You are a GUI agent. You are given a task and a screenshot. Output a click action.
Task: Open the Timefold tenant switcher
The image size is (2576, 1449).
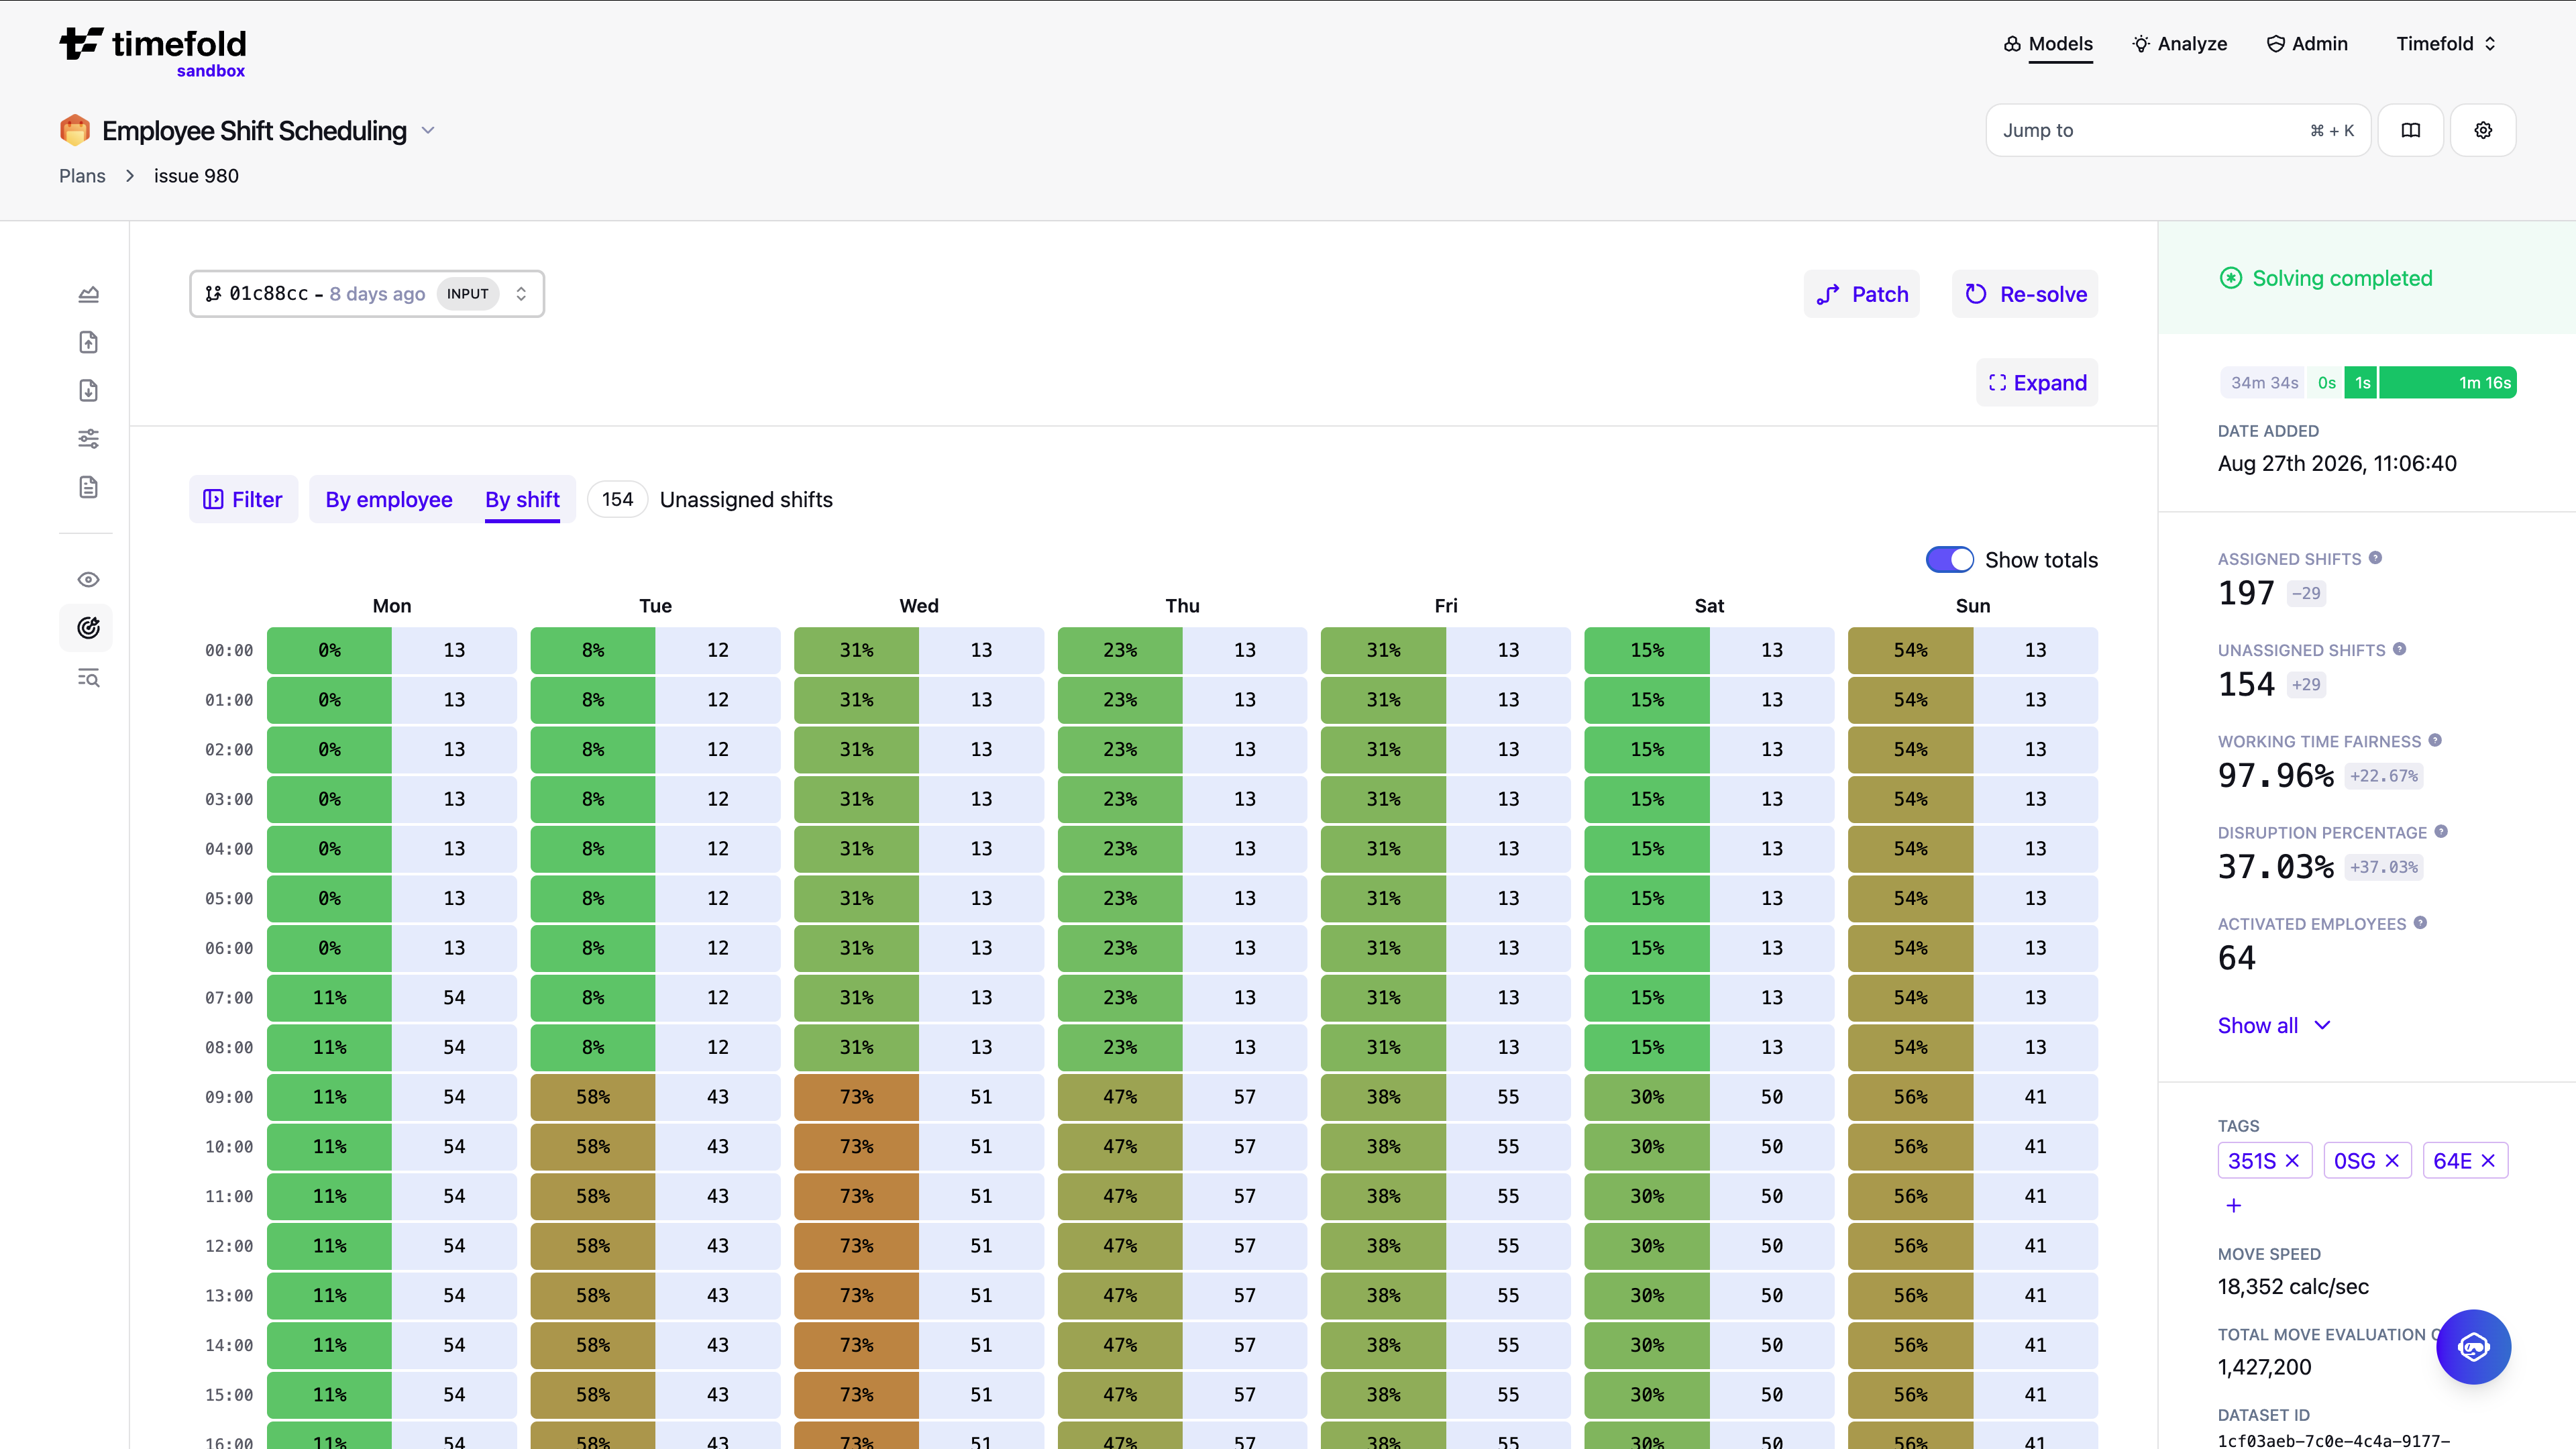point(2446,44)
